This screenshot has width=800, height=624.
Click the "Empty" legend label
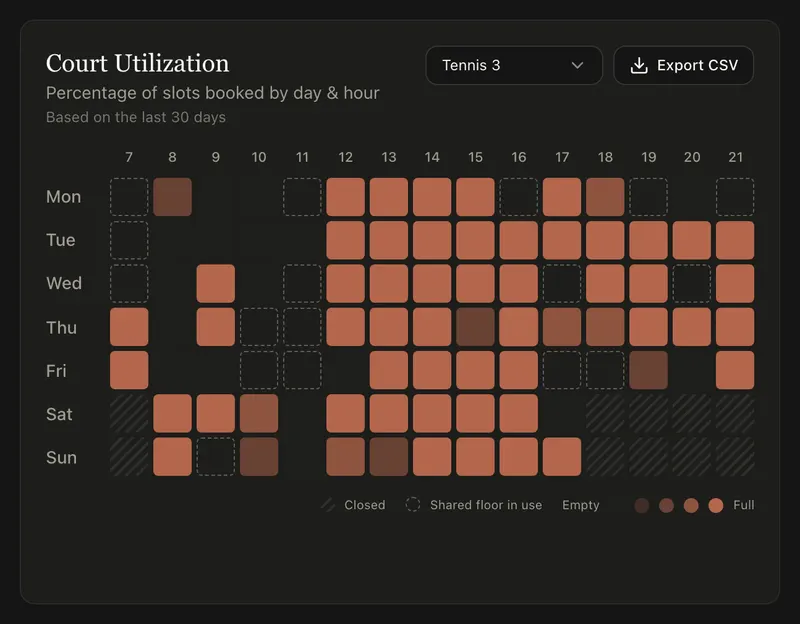[581, 505]
